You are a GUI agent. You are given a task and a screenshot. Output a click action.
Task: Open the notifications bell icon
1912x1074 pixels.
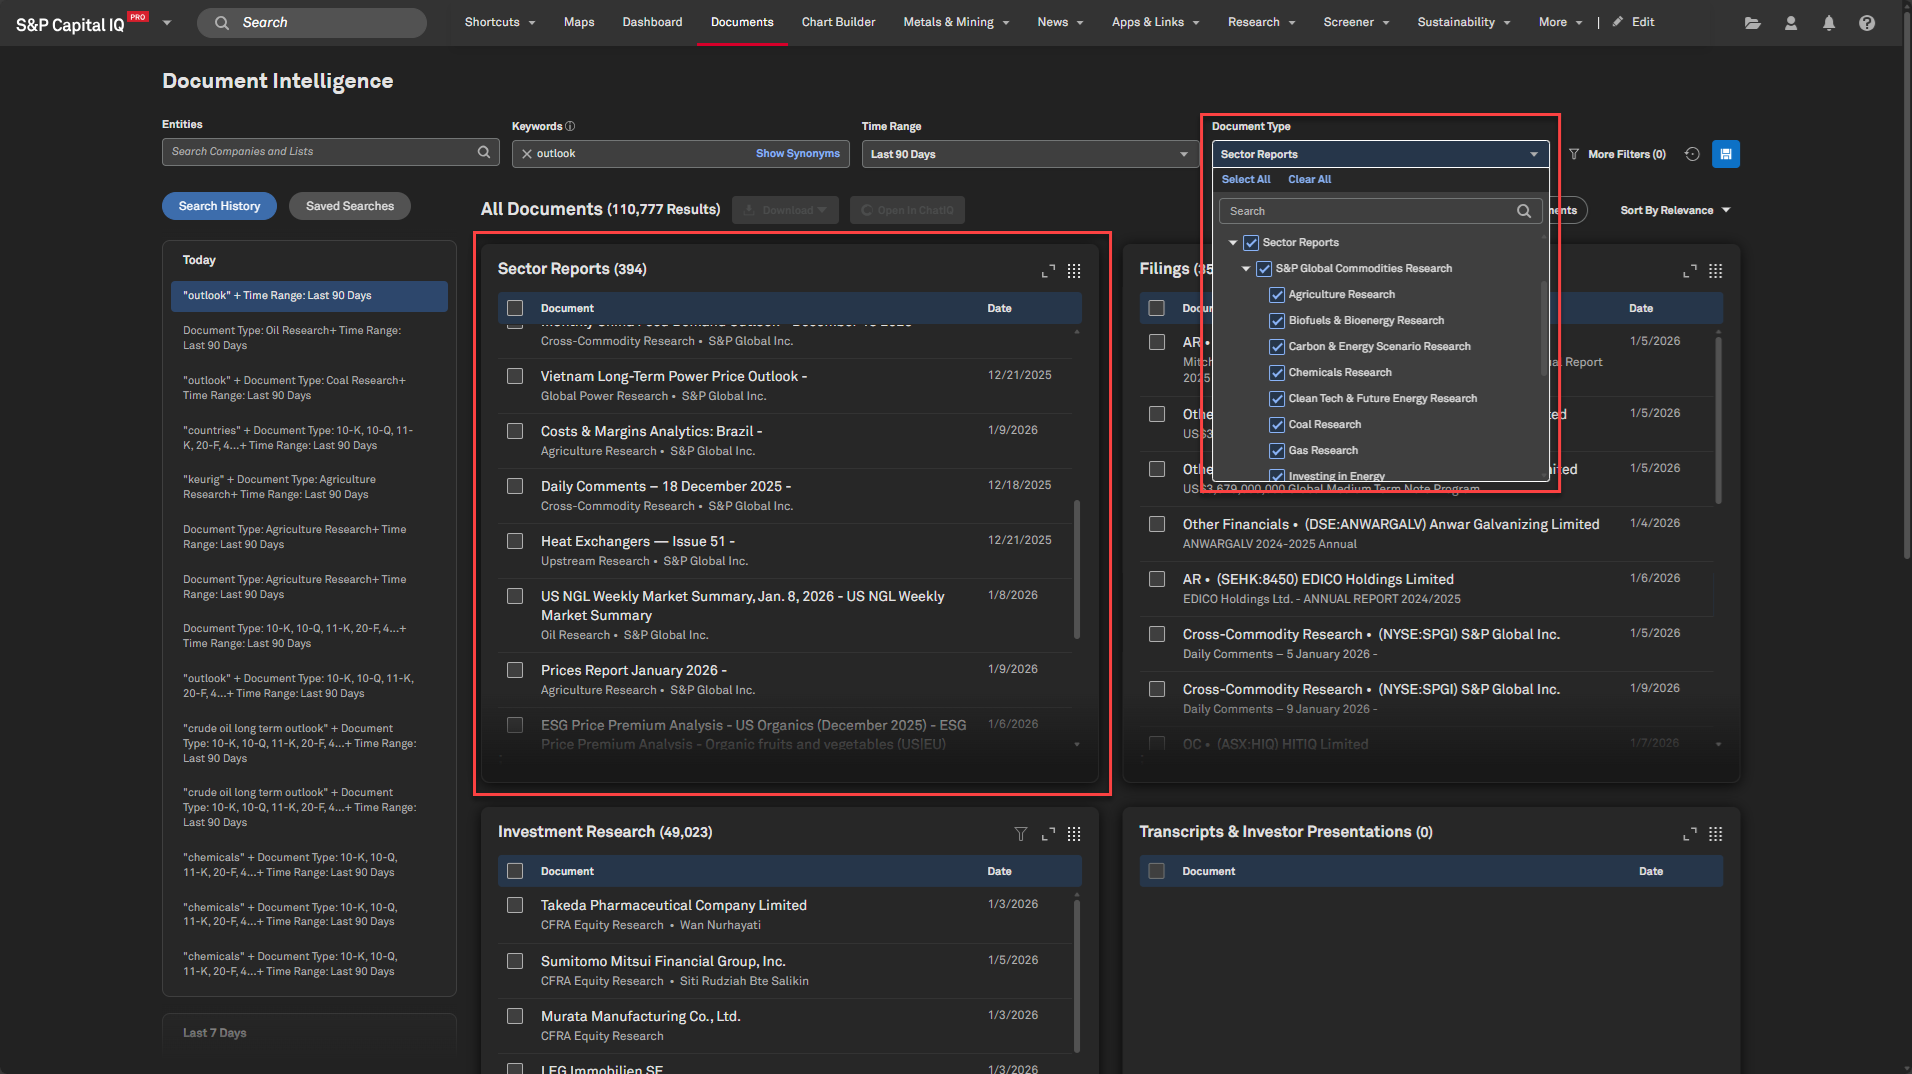tap(1828, 23)
